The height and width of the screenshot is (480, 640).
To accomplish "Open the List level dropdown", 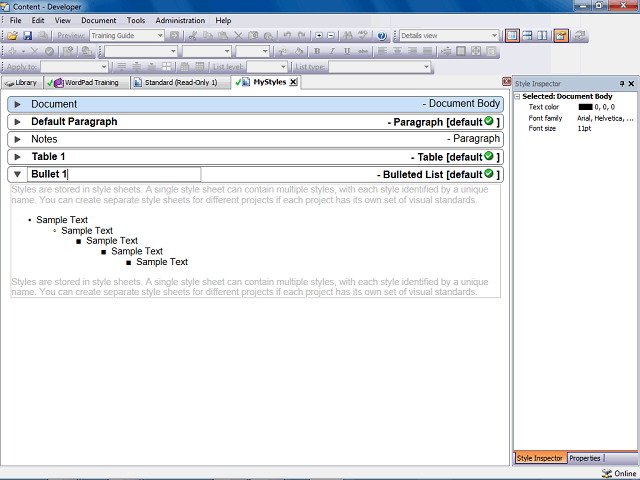I will click(x=283, y=67).
